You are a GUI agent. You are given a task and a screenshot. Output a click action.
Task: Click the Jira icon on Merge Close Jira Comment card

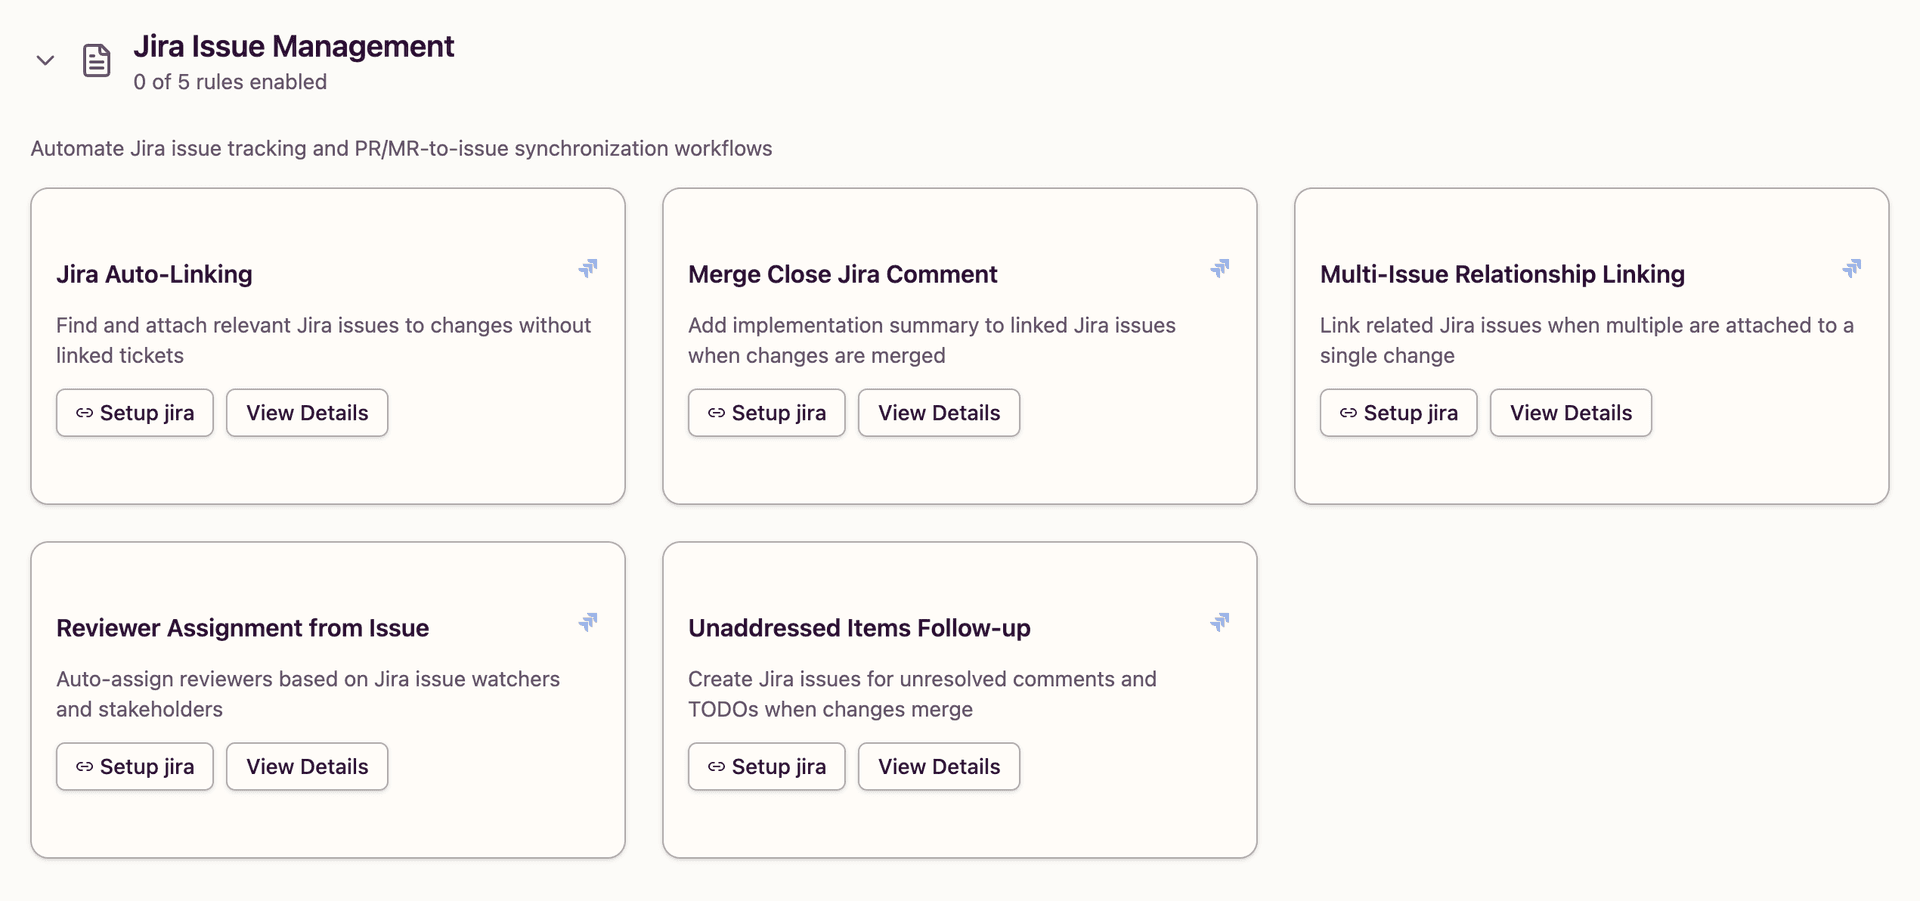point(1221,268)
